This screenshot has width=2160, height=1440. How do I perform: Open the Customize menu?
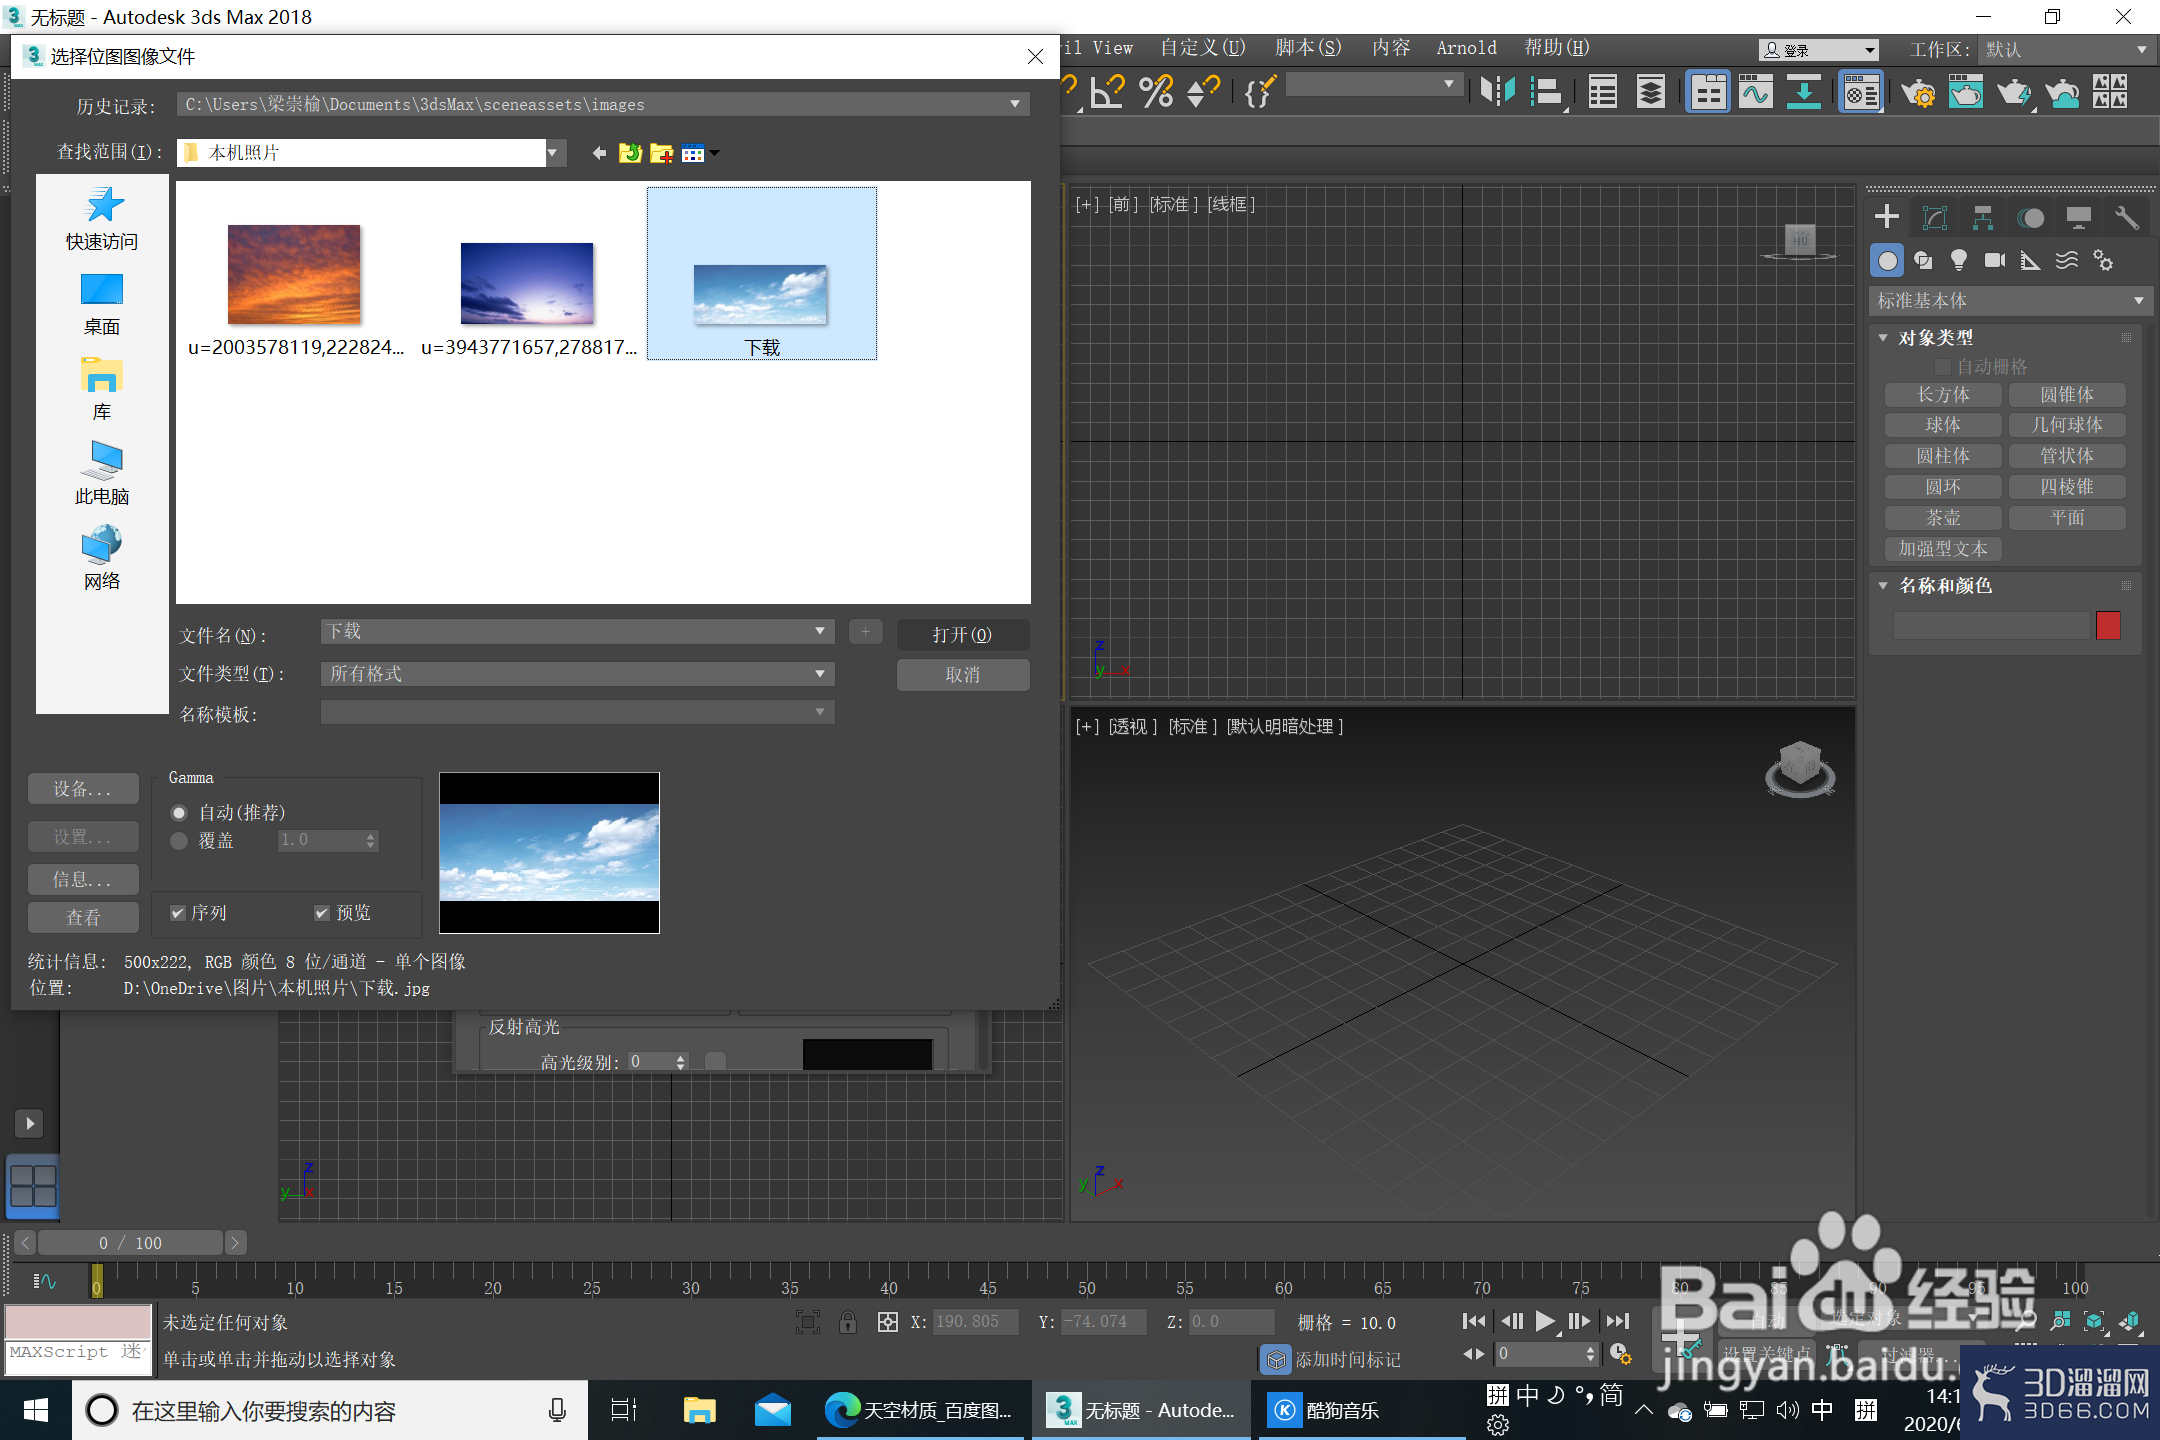1203,47
